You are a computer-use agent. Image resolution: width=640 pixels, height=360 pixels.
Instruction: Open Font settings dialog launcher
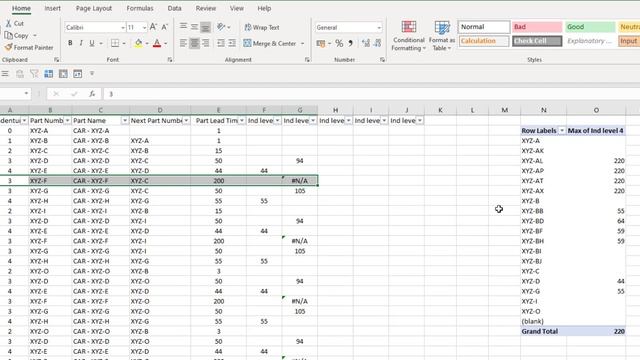click(x=170, y=60)
